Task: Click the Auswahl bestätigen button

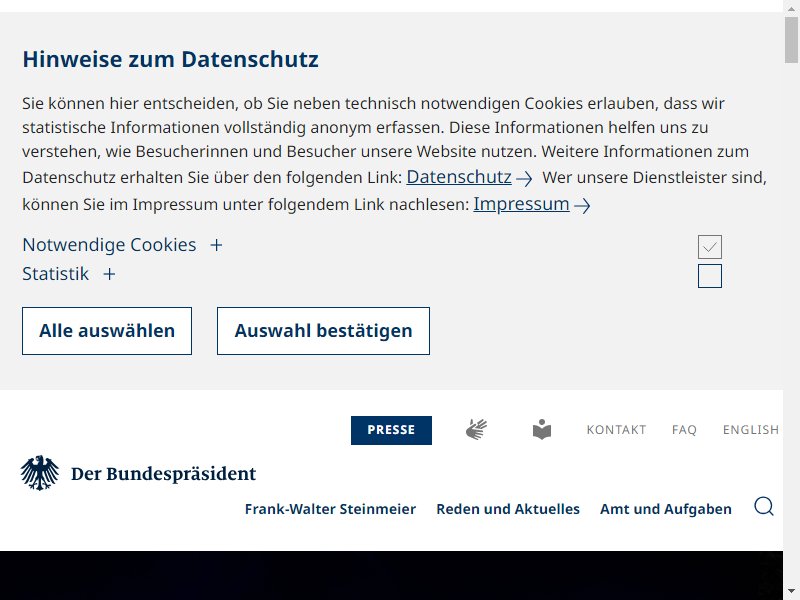Action: (x=323, y=331)
